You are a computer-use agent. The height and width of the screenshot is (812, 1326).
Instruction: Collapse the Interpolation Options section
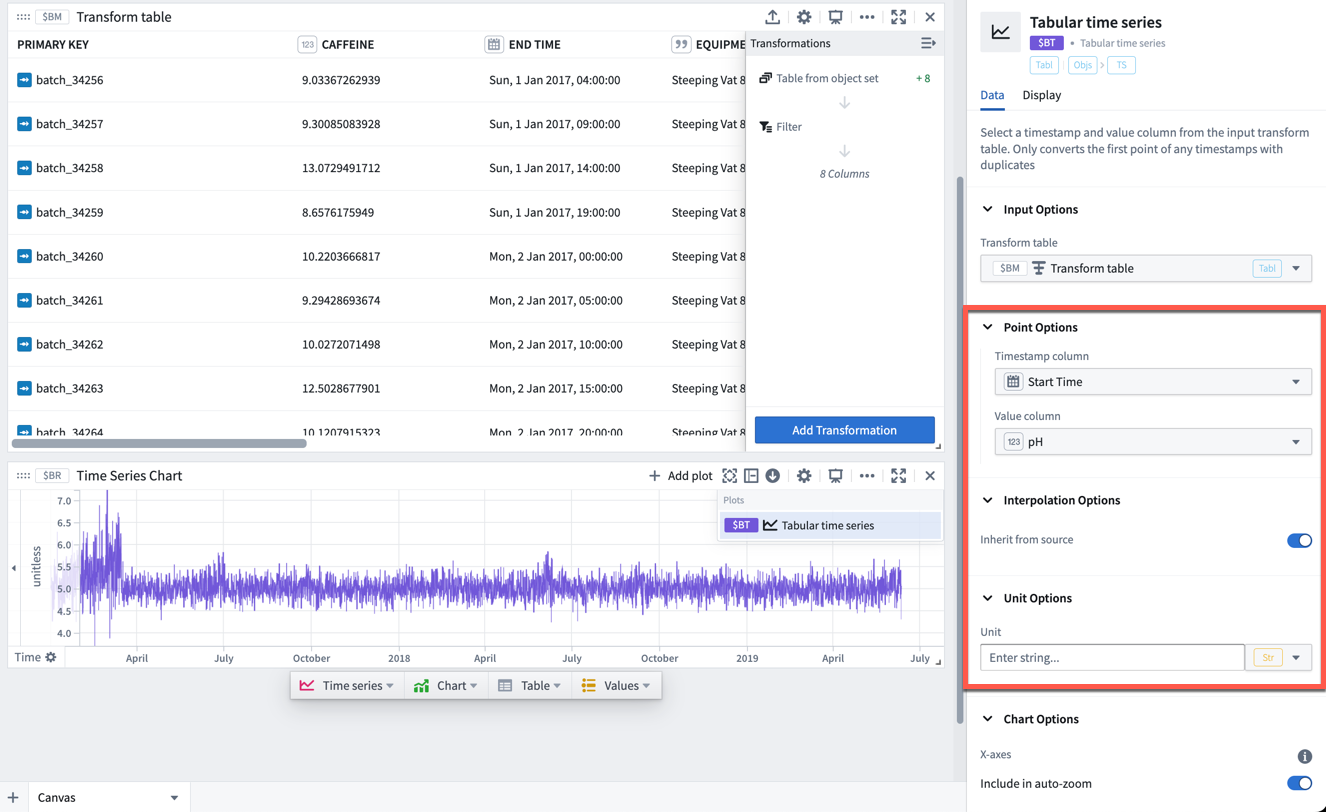[x=987, y=500]
